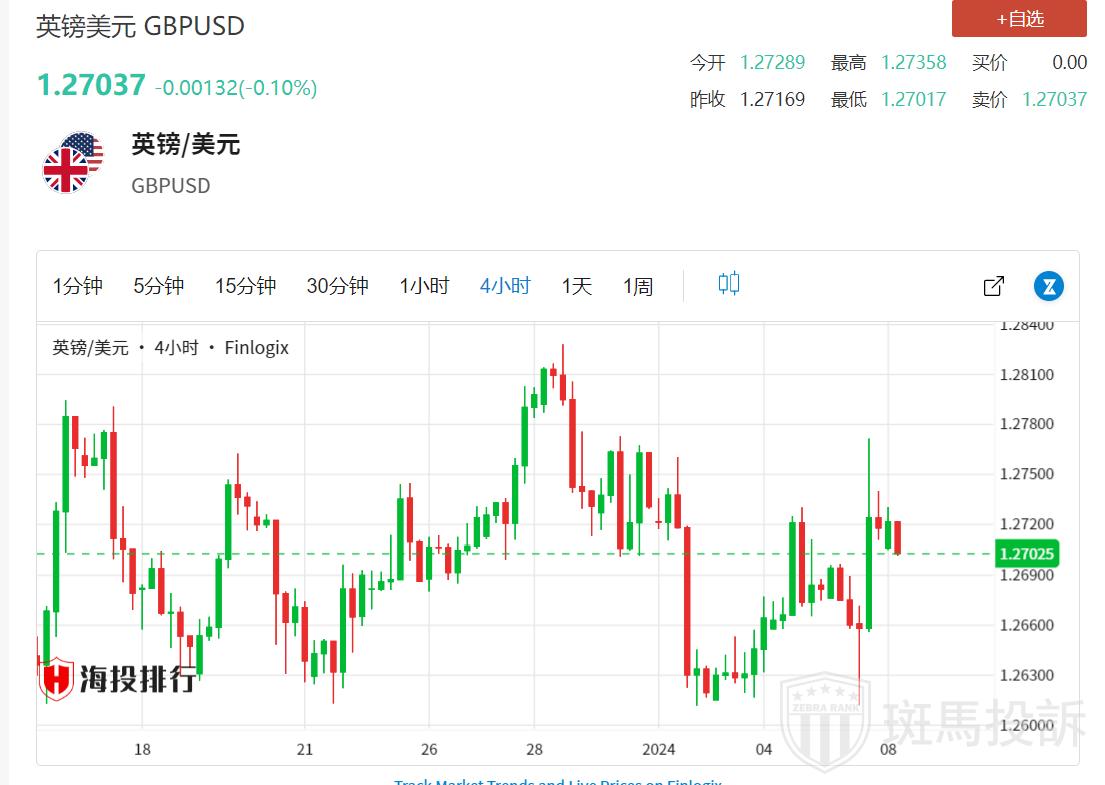Click the 2024 date label on time axis
This screenshot has width=1105, height=785.
pos(659,749)
